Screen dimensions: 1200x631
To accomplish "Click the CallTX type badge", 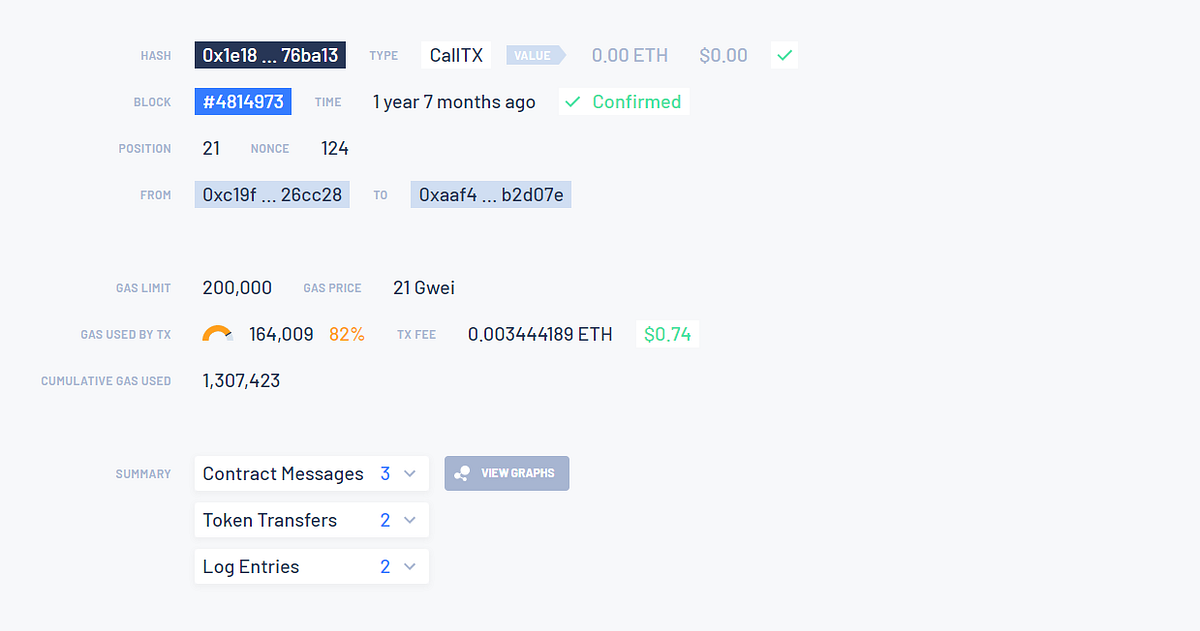I will pyautogui.click(x=456, y=55).
